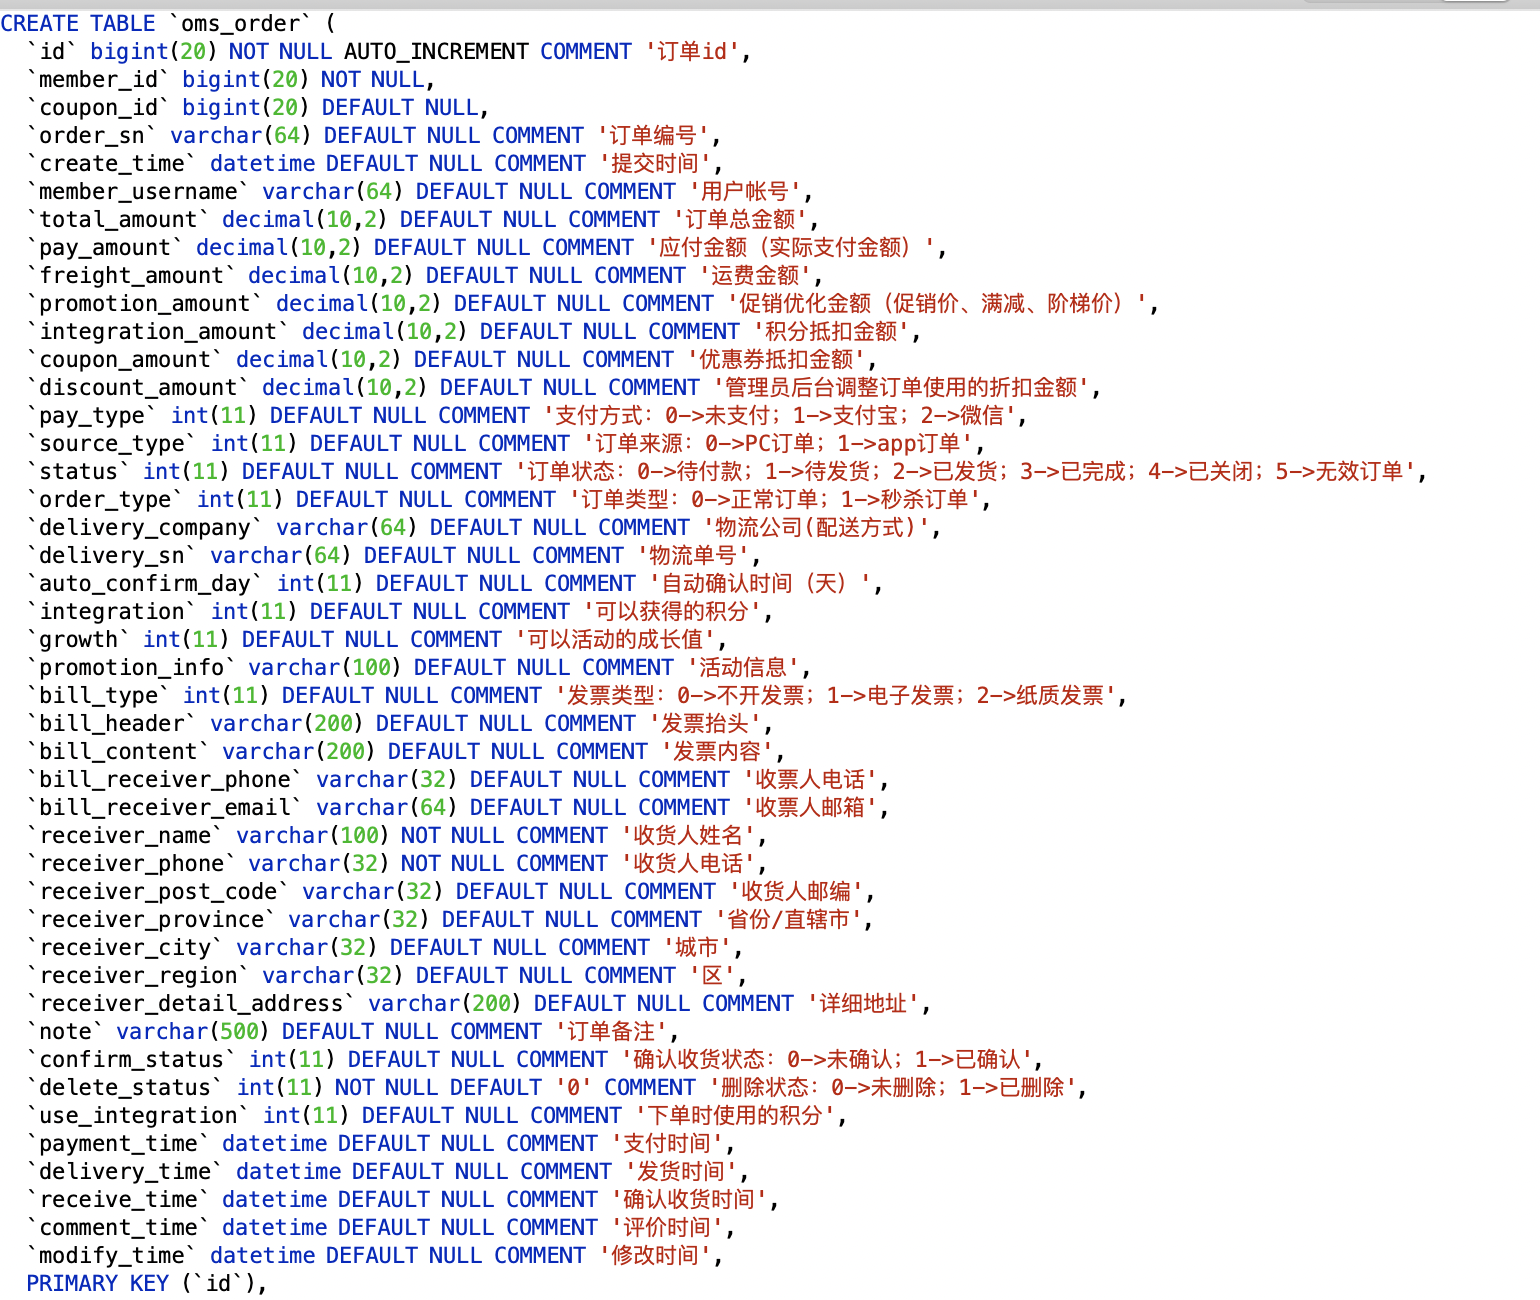
Task: Click the `member_id` column name
Action: [98, 79]
